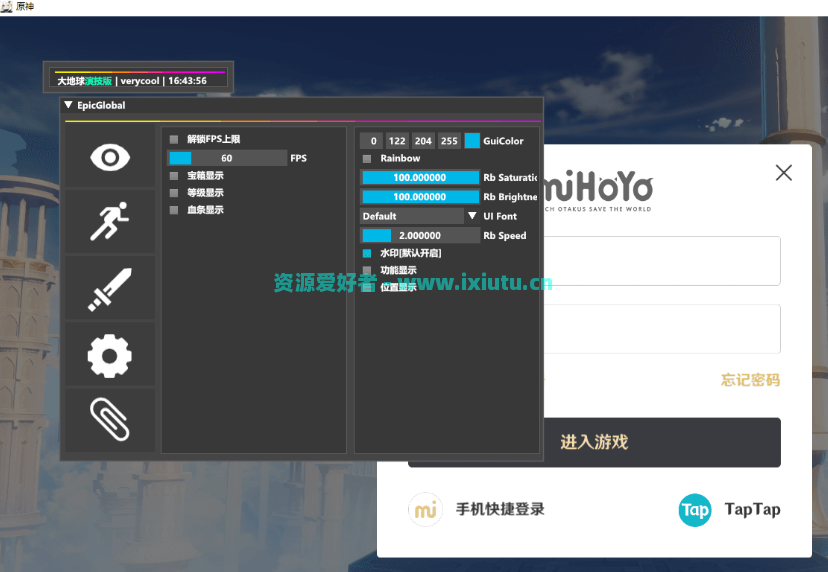Viewport: 828px width, 572px height.
Task: Enable the 功能显示 checkbox
Action: point(367,270)
